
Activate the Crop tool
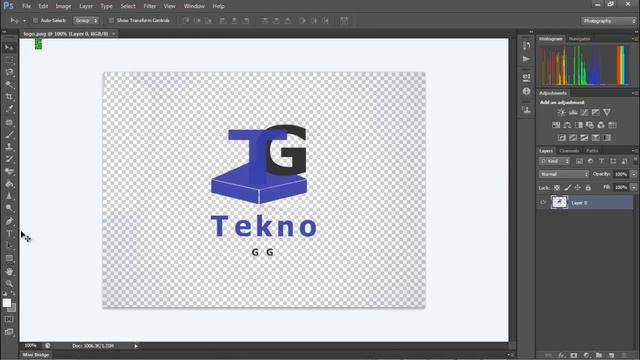coord(9,97)
